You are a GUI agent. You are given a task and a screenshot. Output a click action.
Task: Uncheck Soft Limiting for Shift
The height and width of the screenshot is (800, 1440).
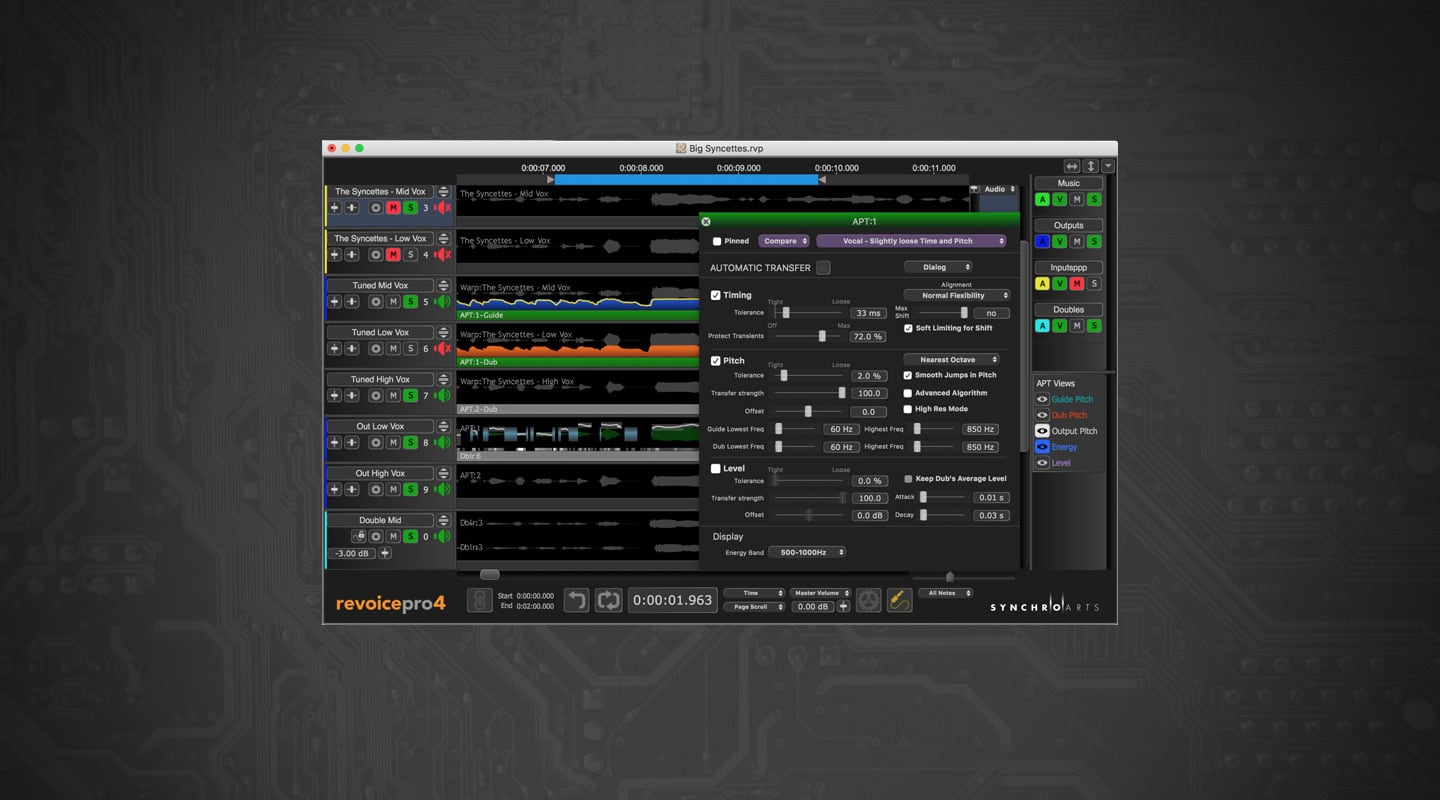(908, 328)
